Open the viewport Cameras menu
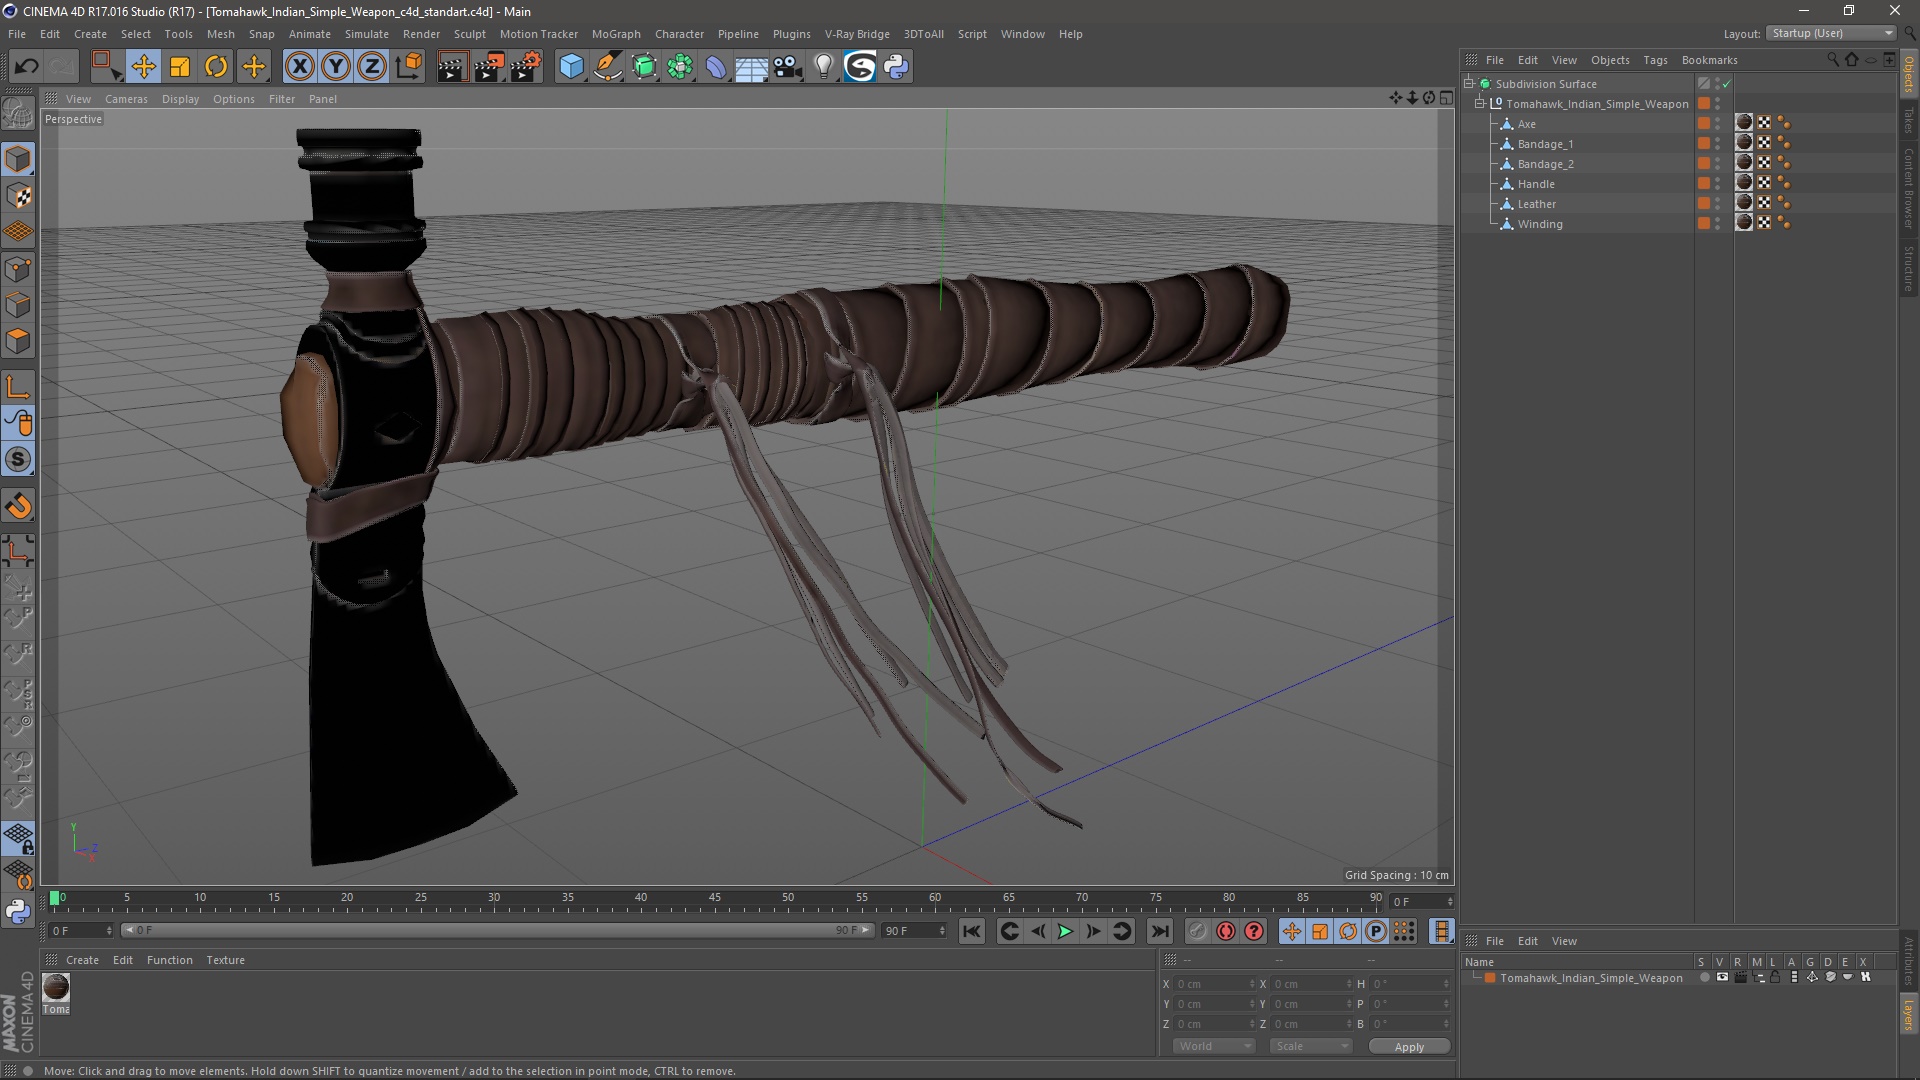The height and width of the screenshot is (1080, 1920). pos(126,99)
